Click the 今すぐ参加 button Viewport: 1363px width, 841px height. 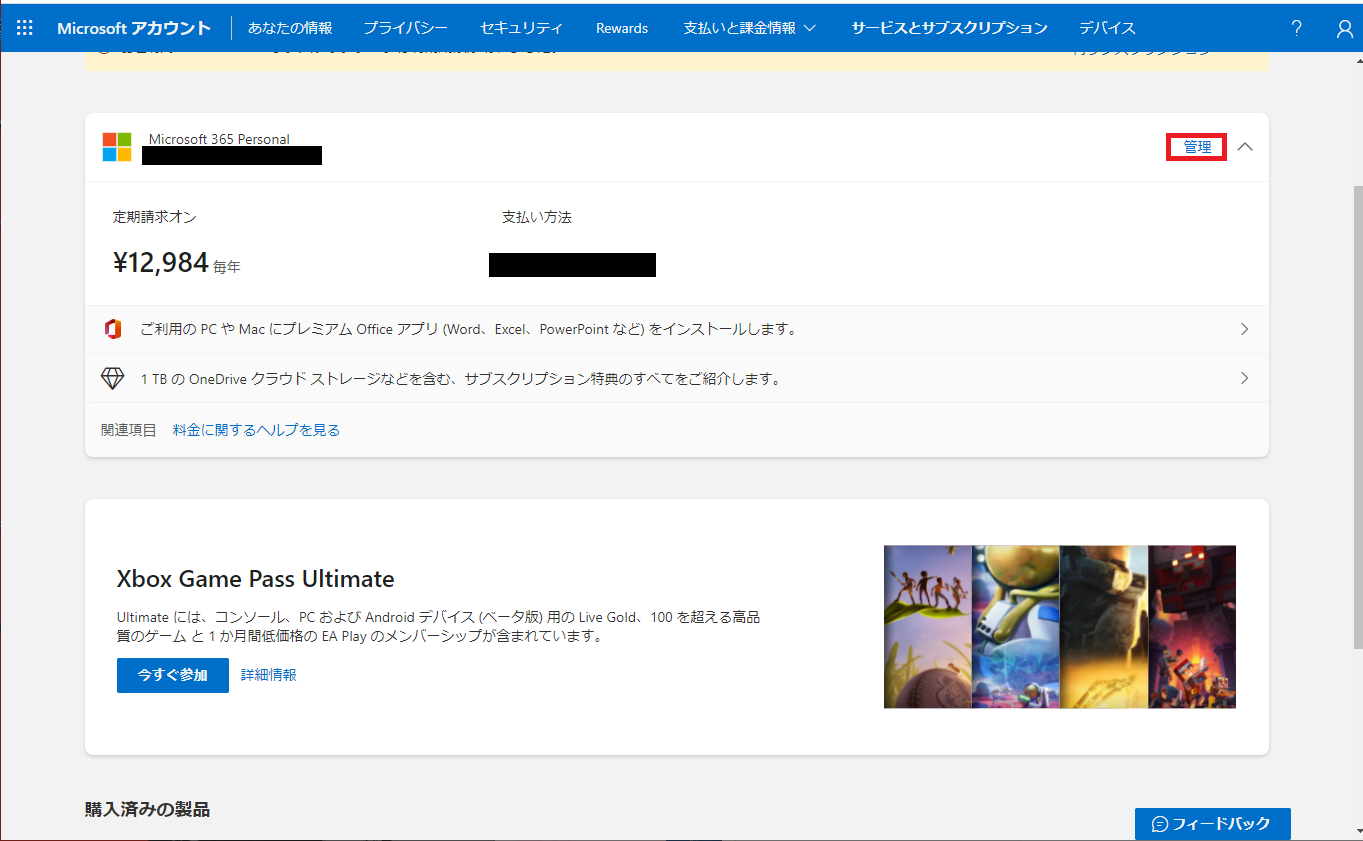[x=173, y=675]
